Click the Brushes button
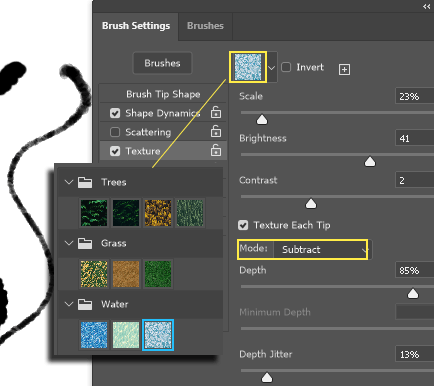Image resolution: width=434 pixels, height=386 pixels. click(162, 63)
